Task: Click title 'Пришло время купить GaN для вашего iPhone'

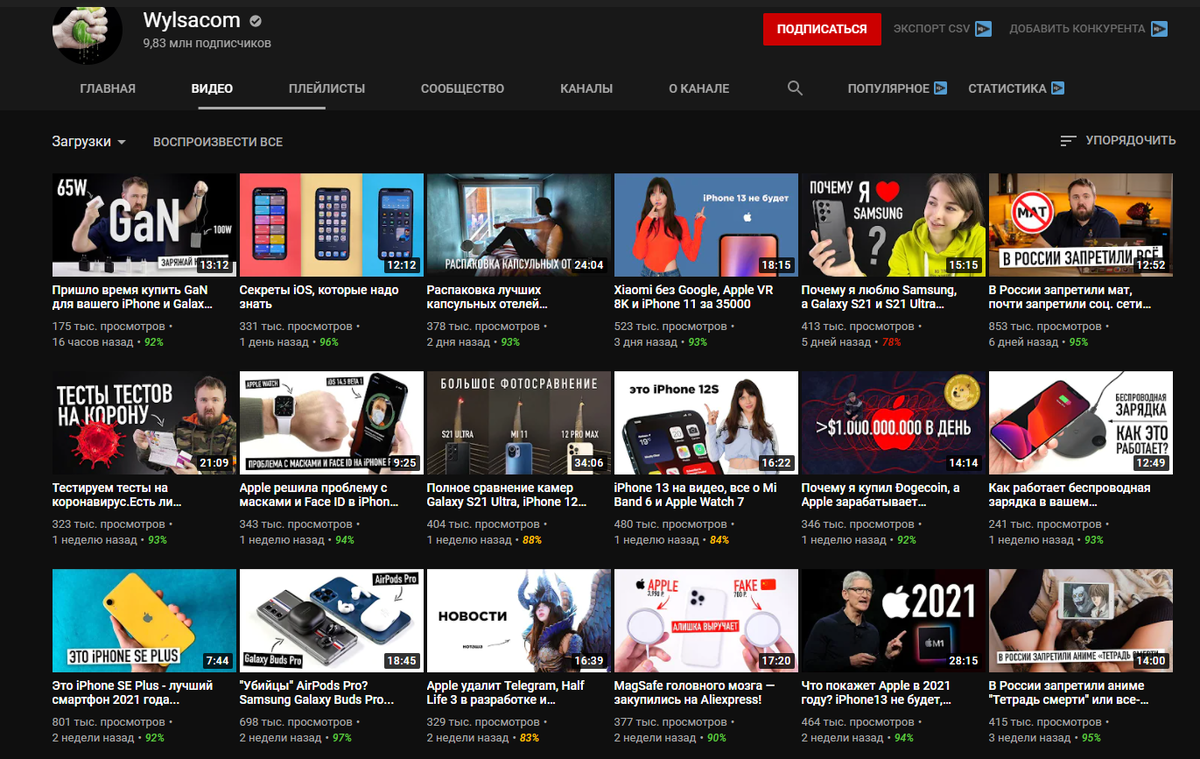Action: [132, 297]
